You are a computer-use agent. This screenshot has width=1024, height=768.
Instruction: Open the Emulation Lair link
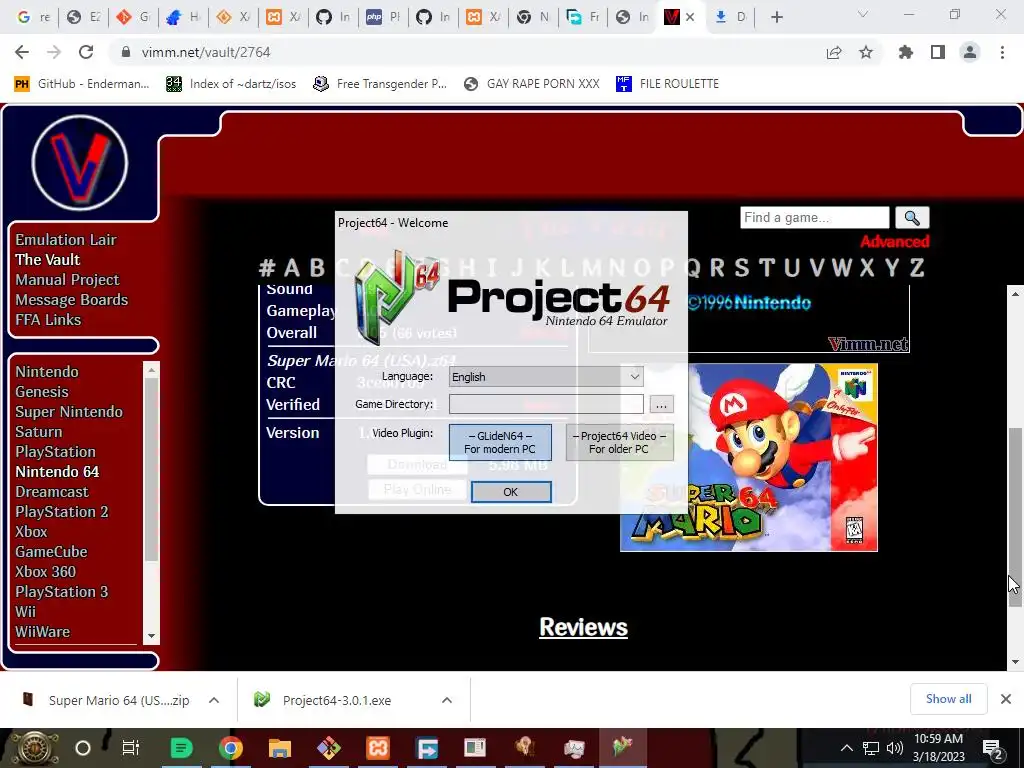click(x=66, y=240)
